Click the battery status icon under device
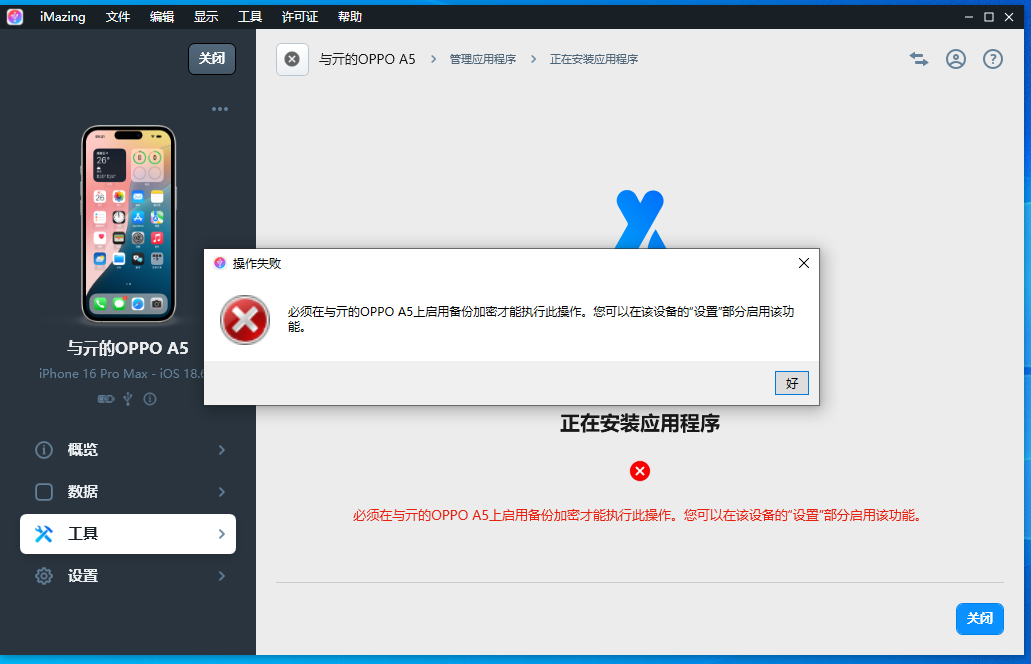Viewport: 1031px width, 664px height. tap(106, 399)
